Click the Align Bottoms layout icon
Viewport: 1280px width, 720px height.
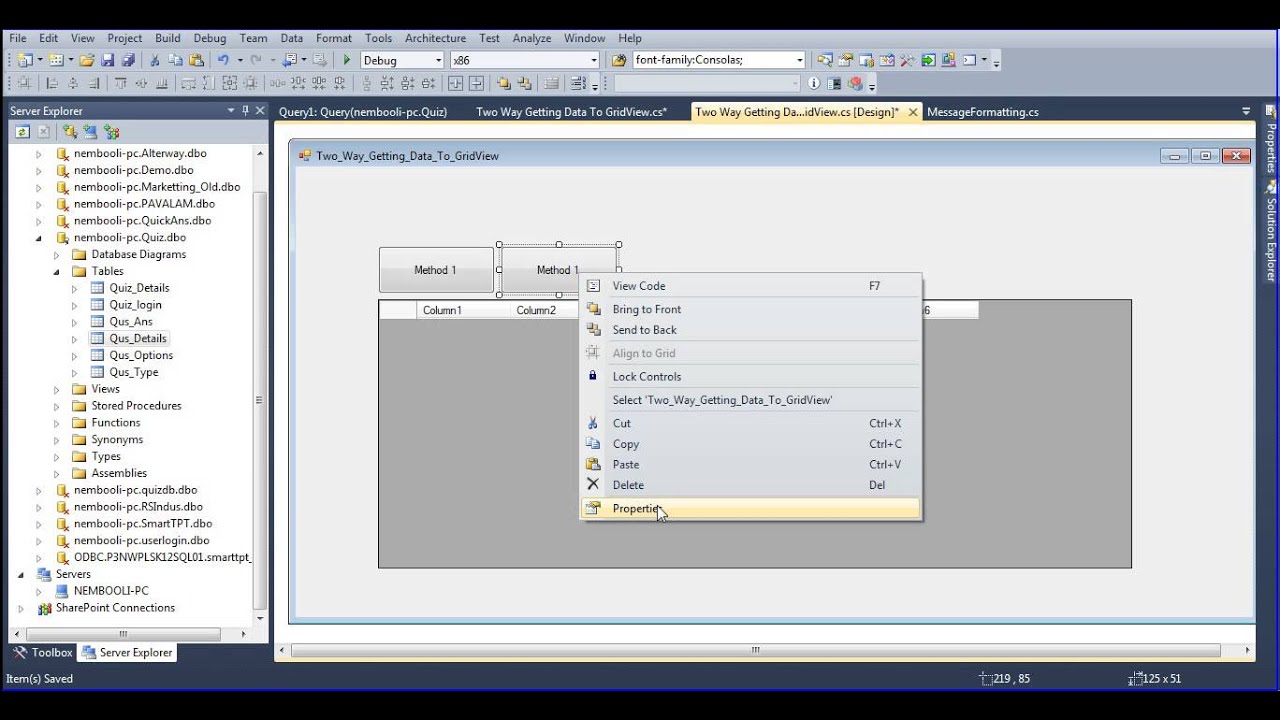[x=161, y=84]
